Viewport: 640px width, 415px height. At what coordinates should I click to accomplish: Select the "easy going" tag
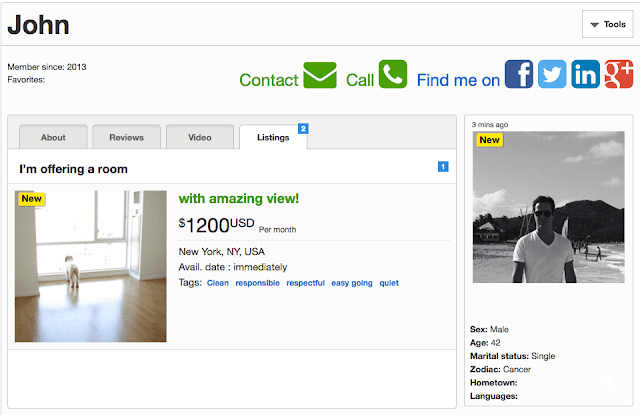point(352,283)
